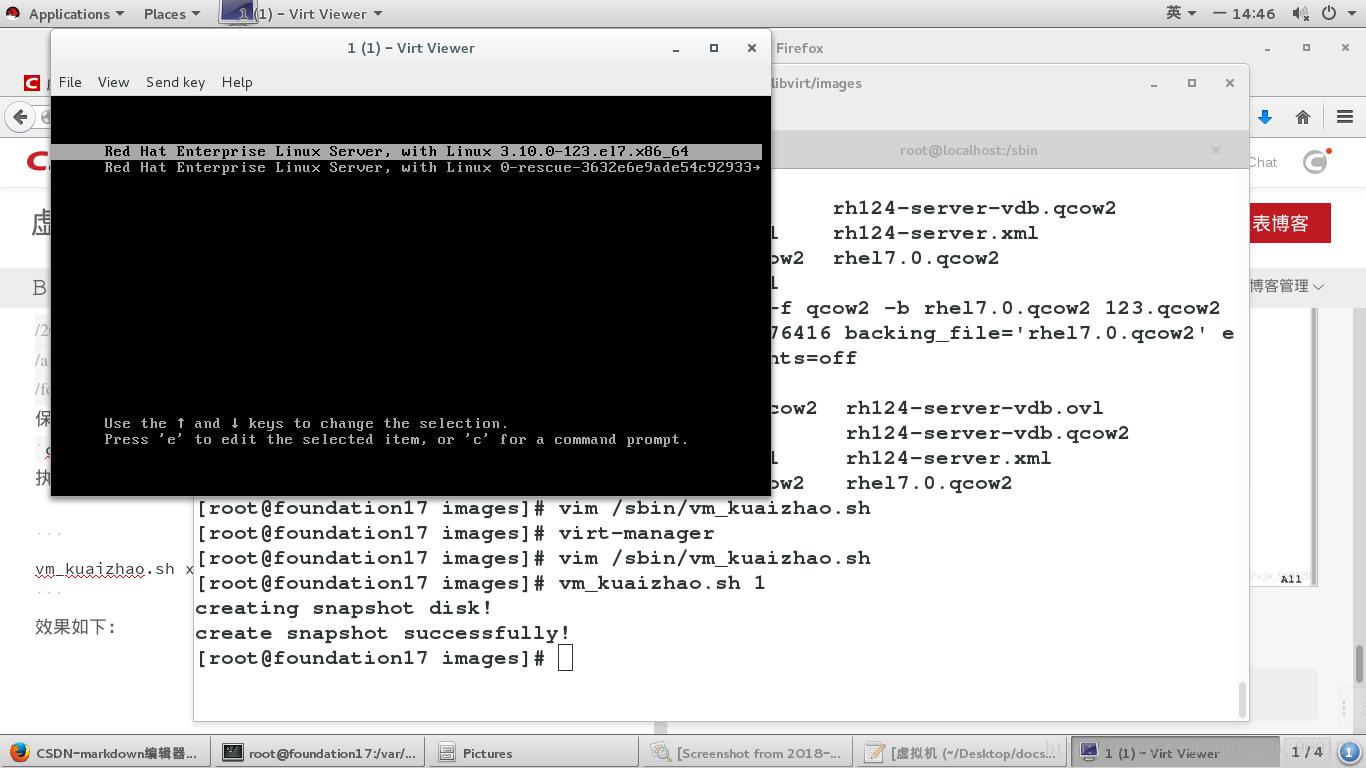This screenshot has height=768, width=1366.
Task: Close the root@localhost:/sbin terminal tab
Action: coord(1216,150)
